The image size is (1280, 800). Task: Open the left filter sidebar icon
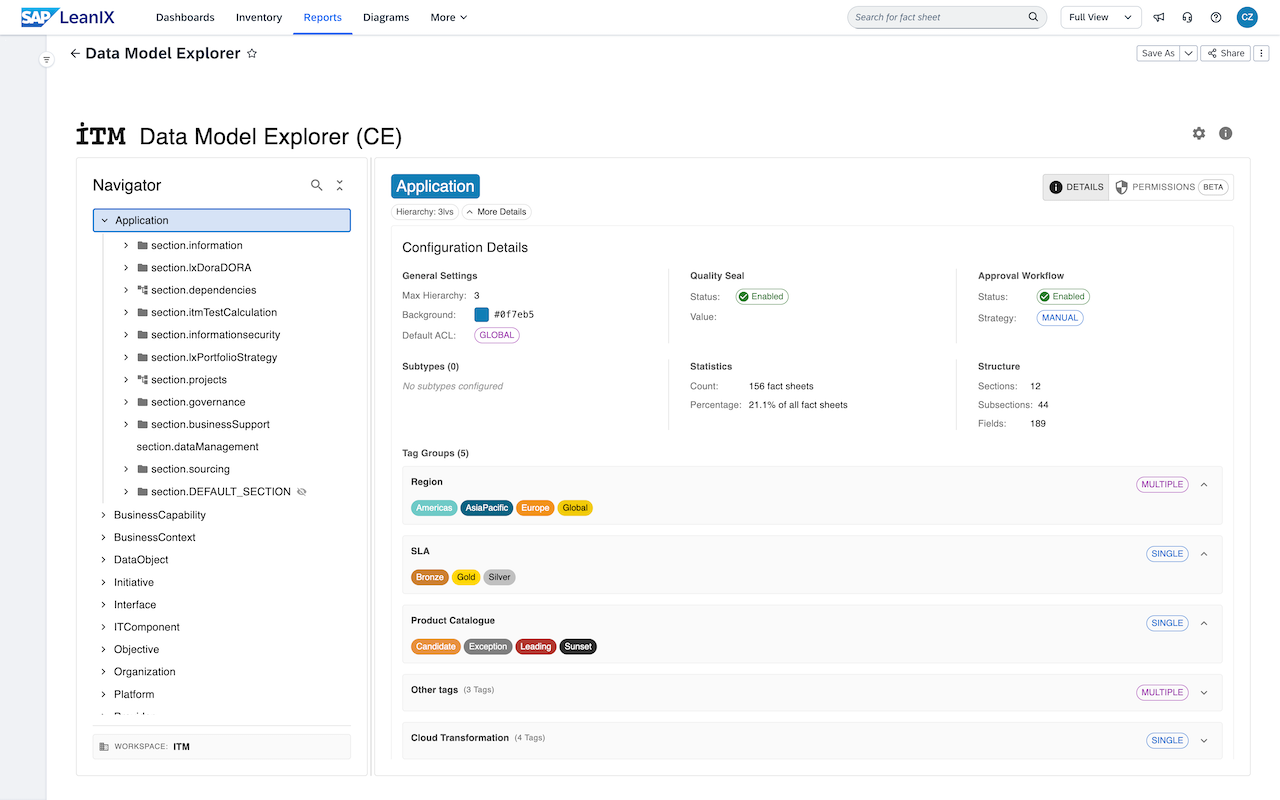tap(46, 60)
